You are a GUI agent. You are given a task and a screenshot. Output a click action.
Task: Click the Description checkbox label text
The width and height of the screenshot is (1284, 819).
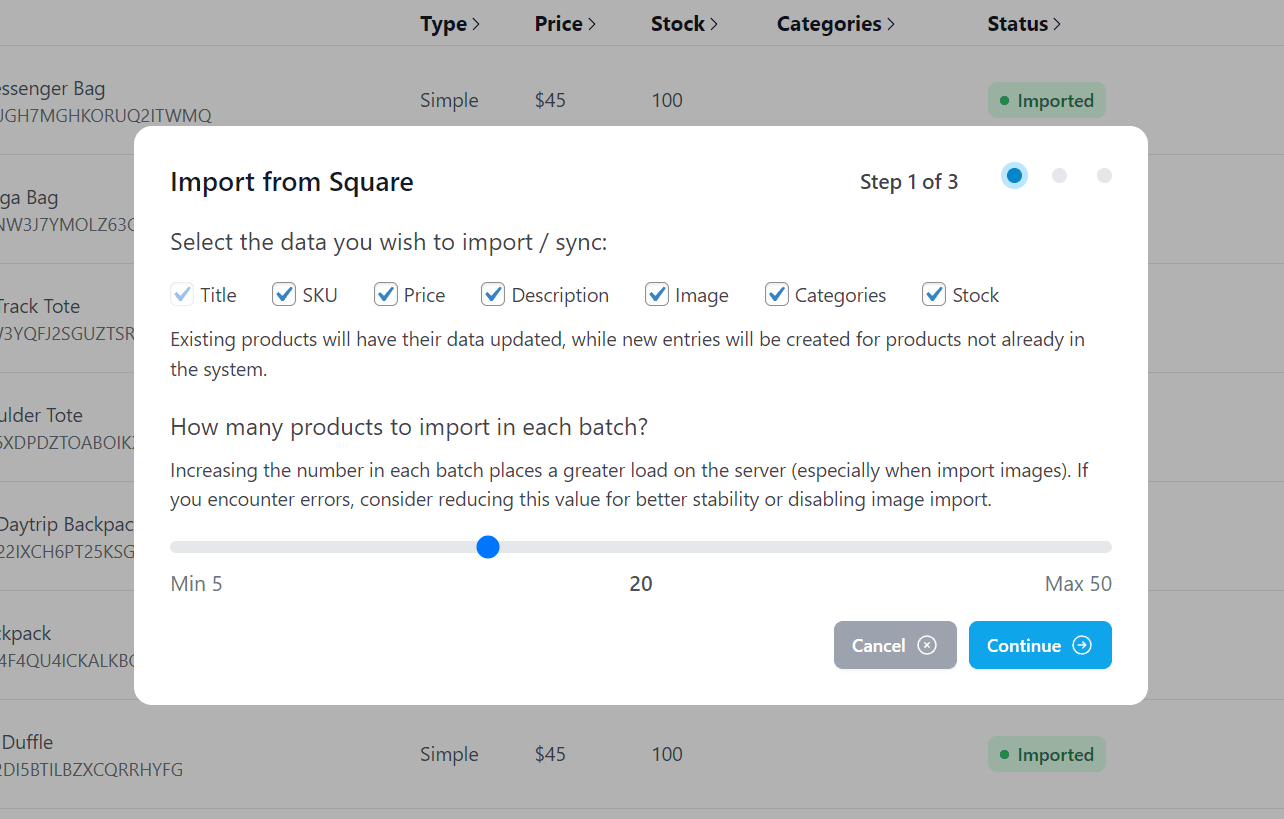click(560, 295)
